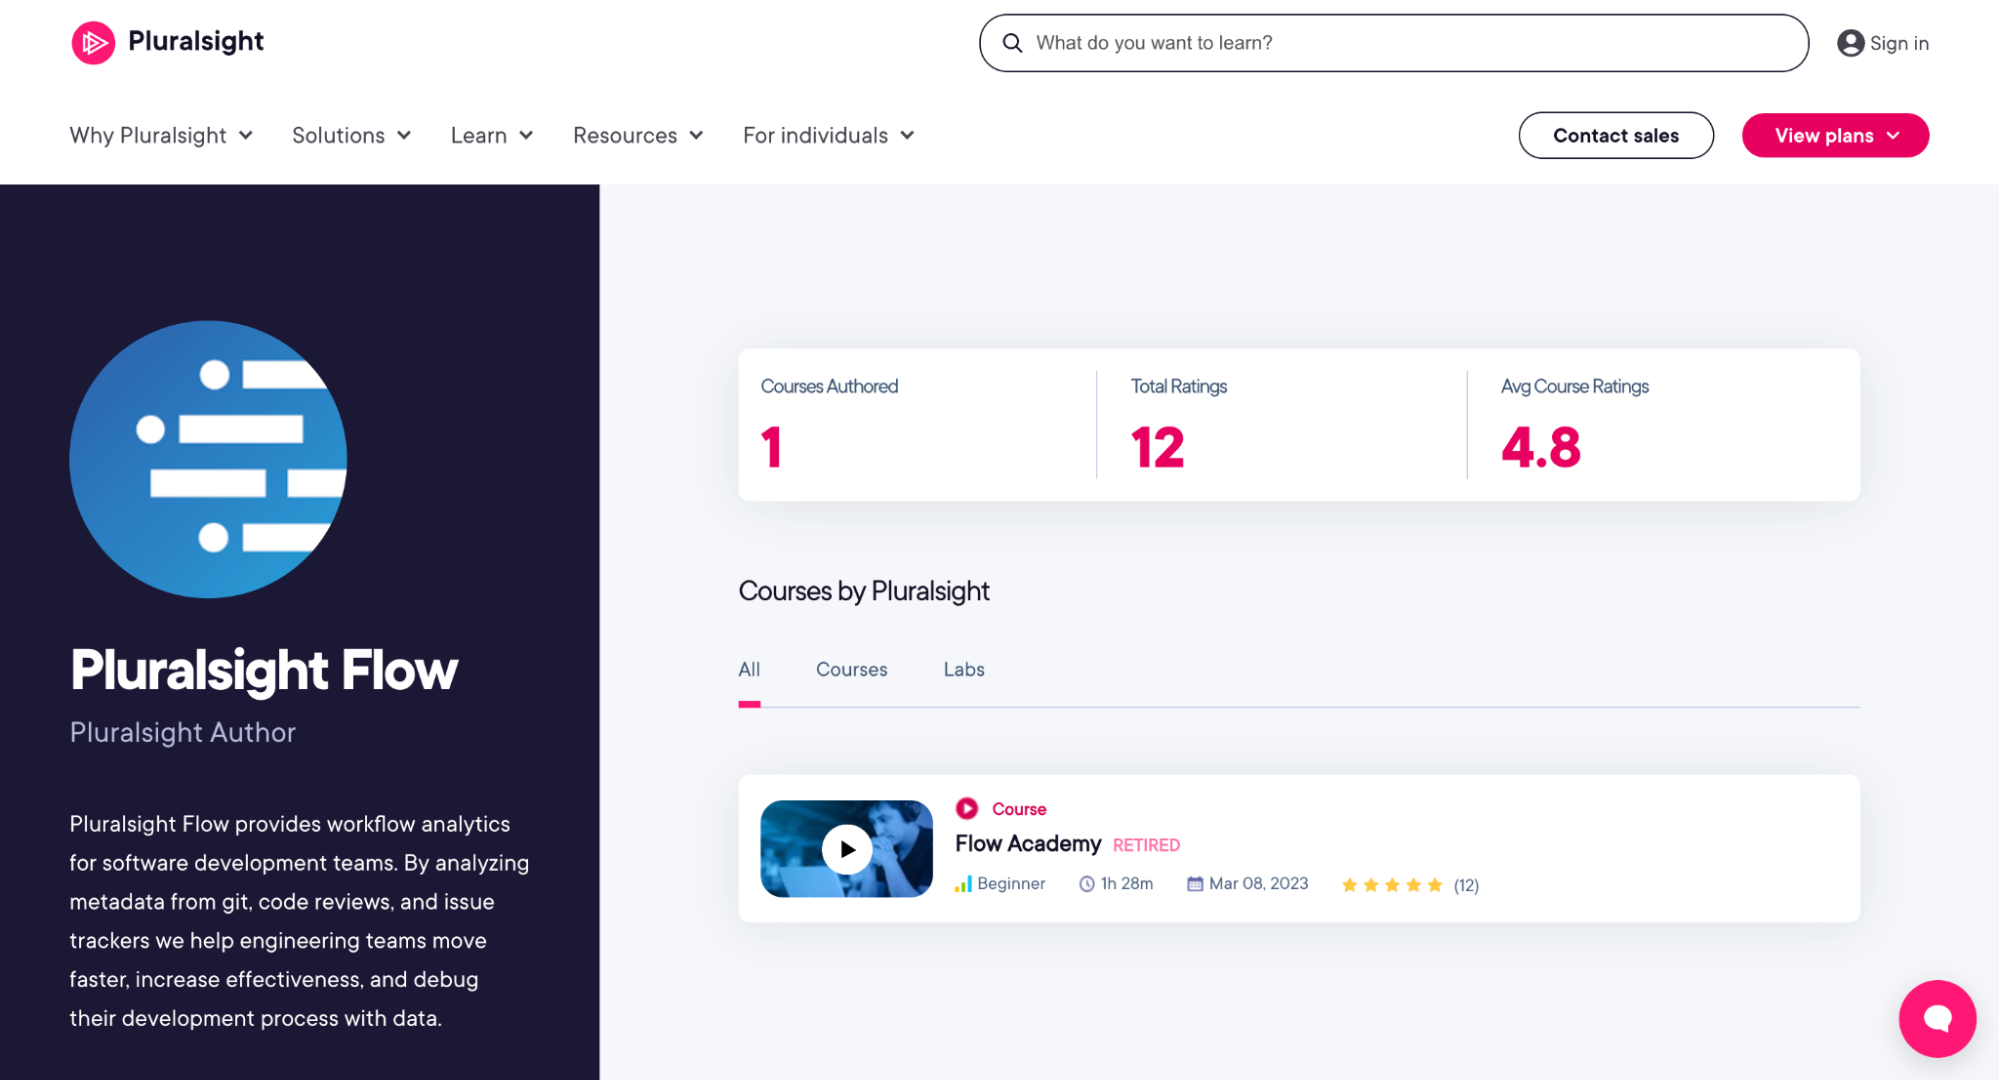Click the Courses Authored value 1
This screenshot has height=1080, width=1999.
point(771,447)
